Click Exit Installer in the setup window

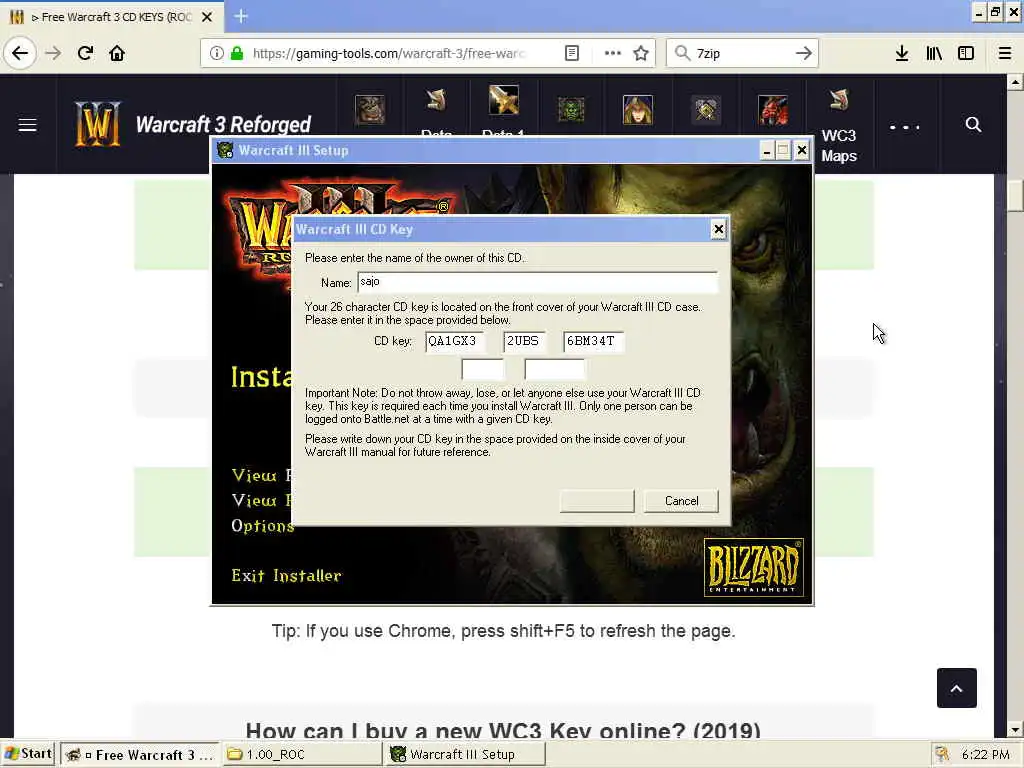[x=286, y=575]
